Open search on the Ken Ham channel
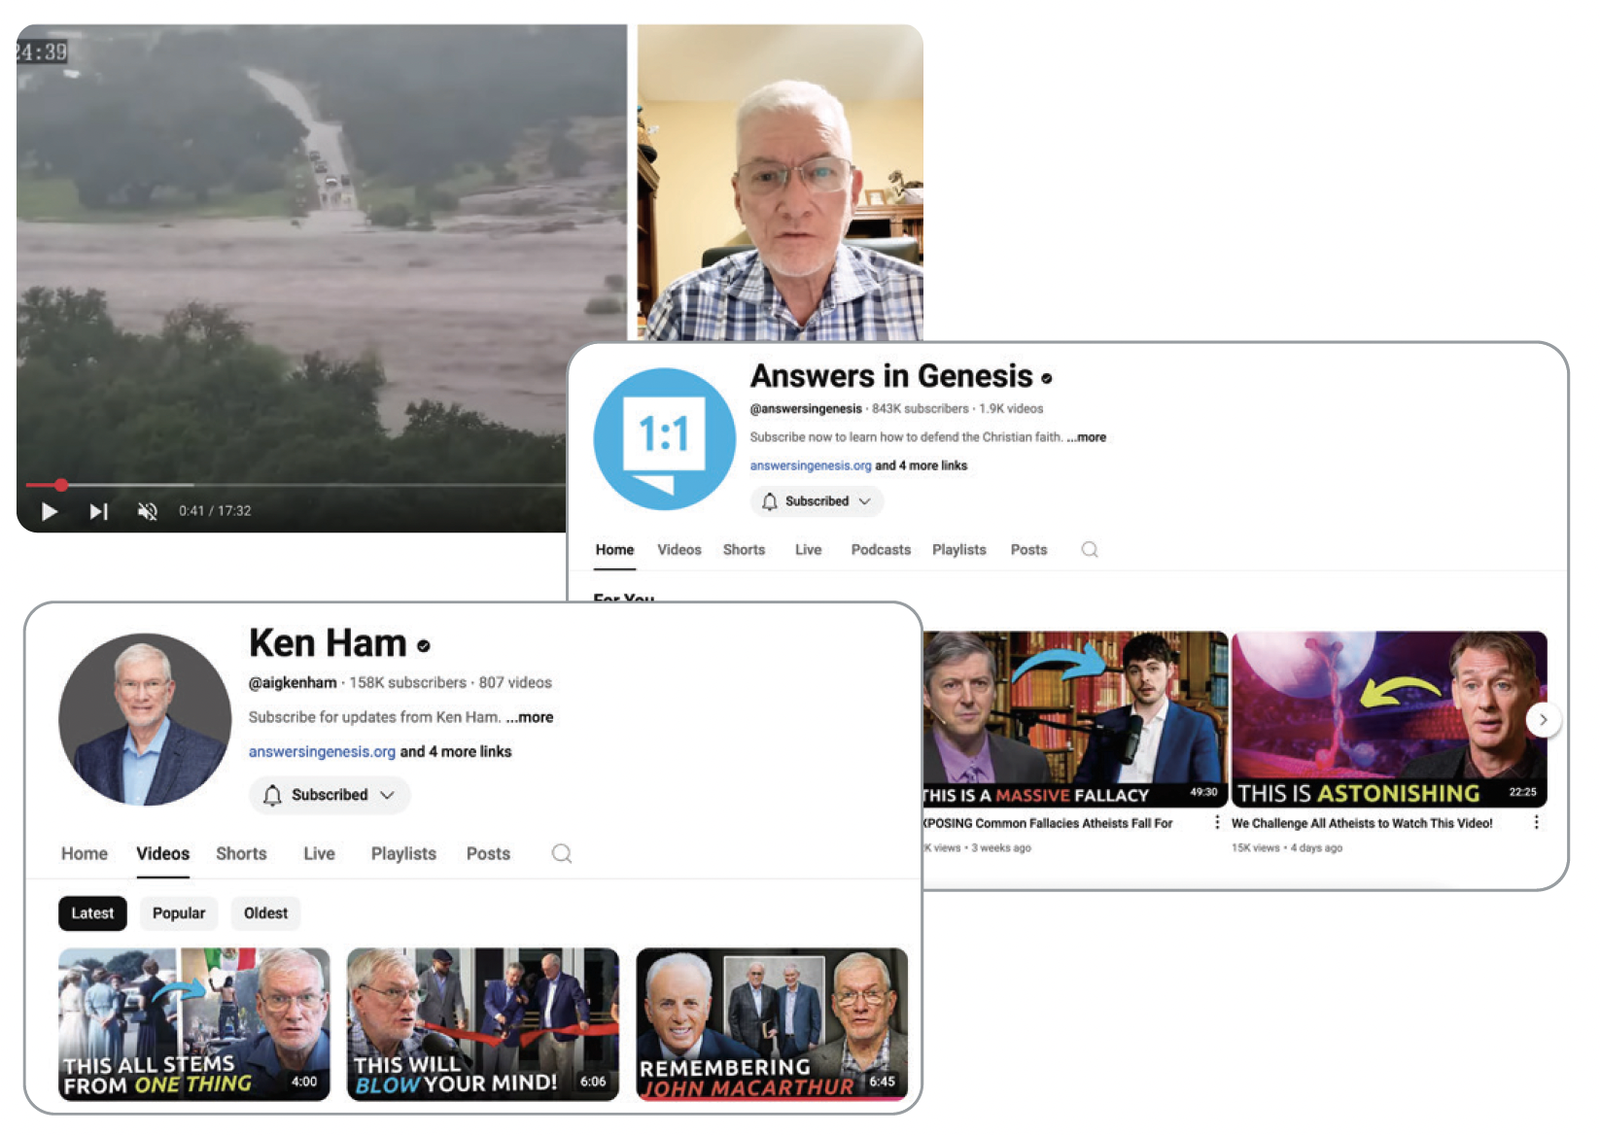Image resolution: width=1600 pixels, height=1135 pixels. coord(561,854)
